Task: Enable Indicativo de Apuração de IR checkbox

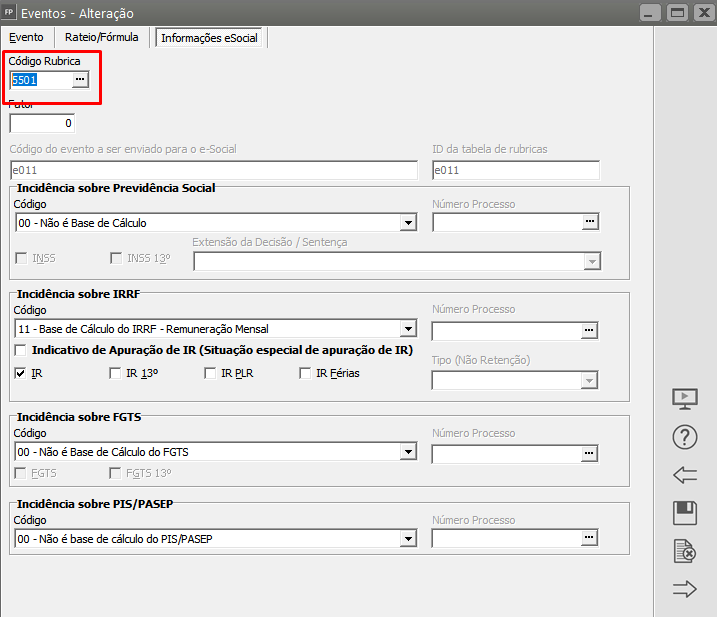Action: click(x=20, y=350)
